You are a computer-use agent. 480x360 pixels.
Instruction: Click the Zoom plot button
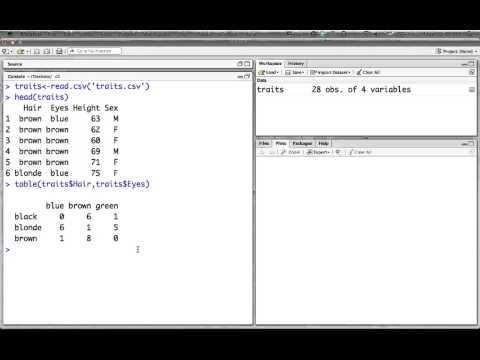[x=291, y=152]
